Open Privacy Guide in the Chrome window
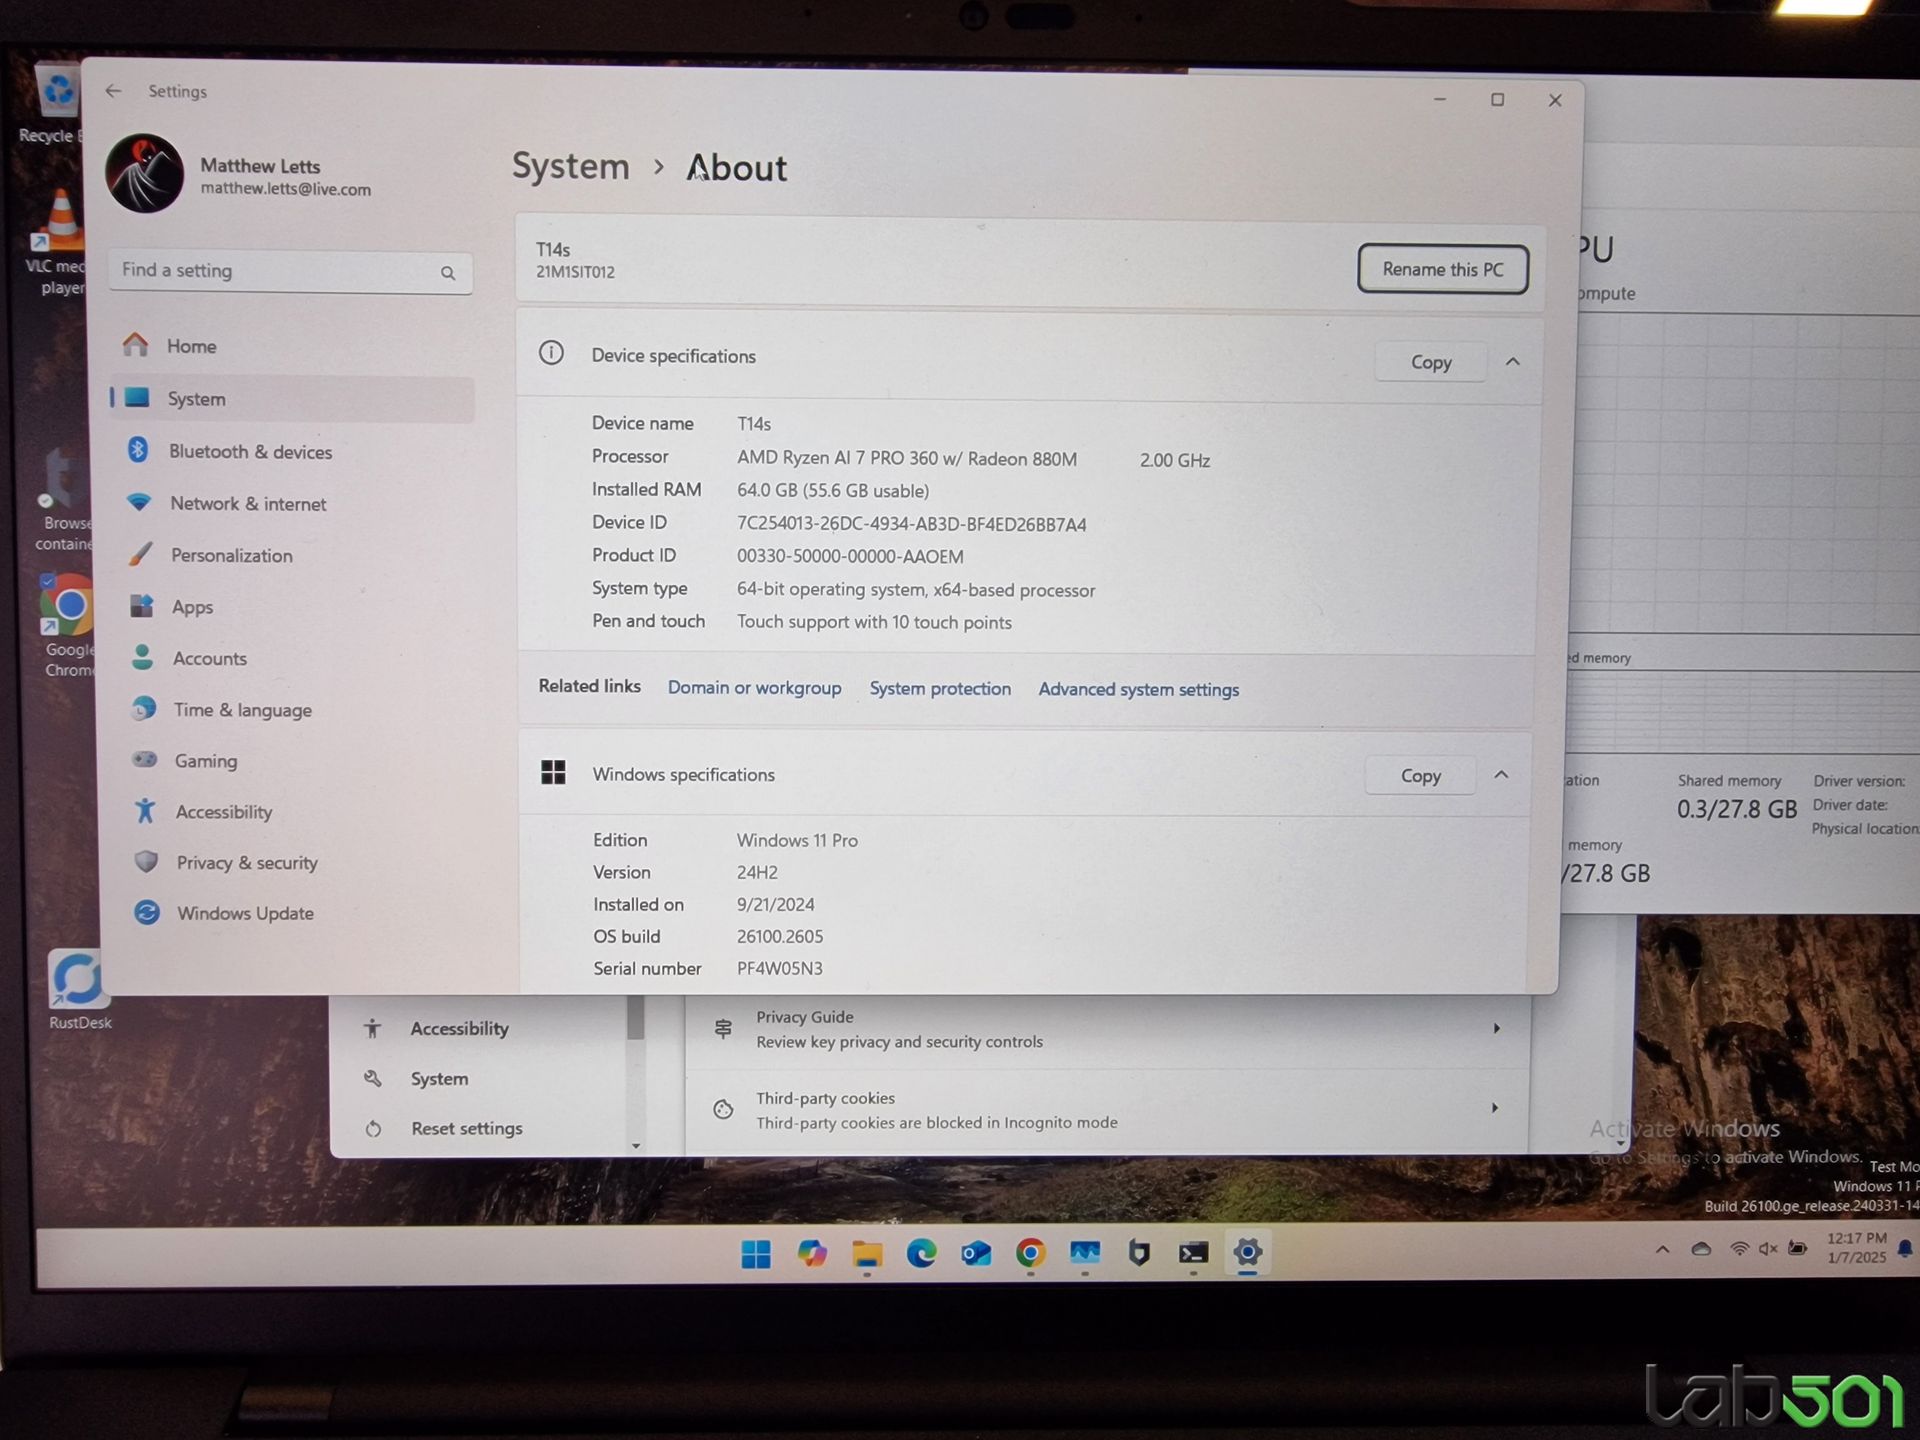The width and height of the screenshot is (1920, 1440). [1107, 1029]
